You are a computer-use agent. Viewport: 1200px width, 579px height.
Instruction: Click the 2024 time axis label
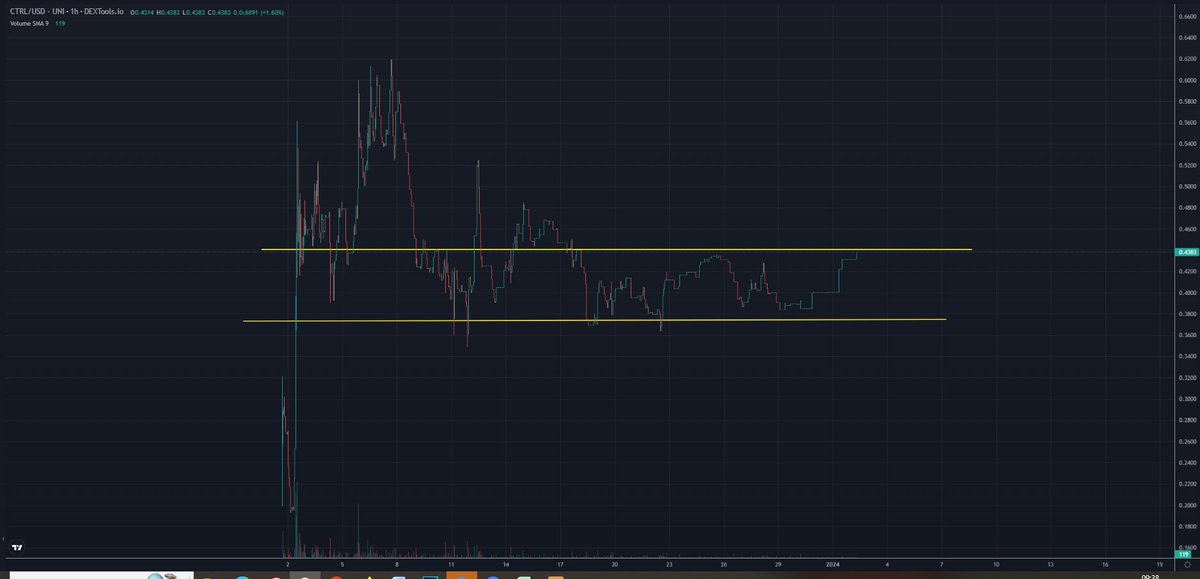pyautogui.click(x=832, y=565)
